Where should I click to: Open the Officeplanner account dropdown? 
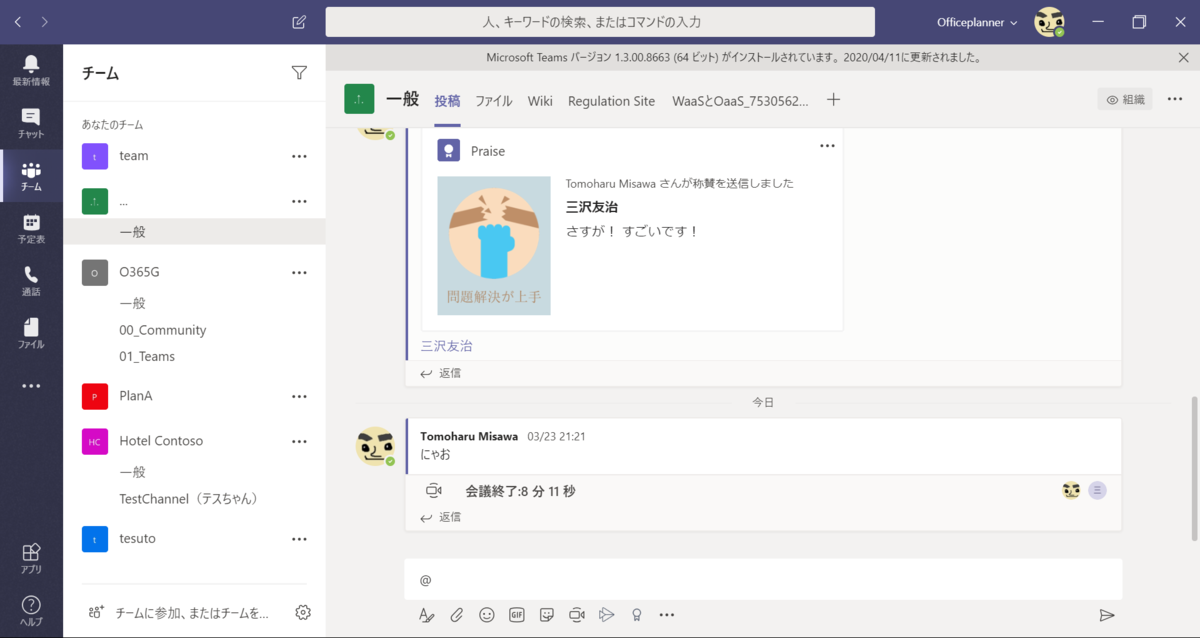978,22
